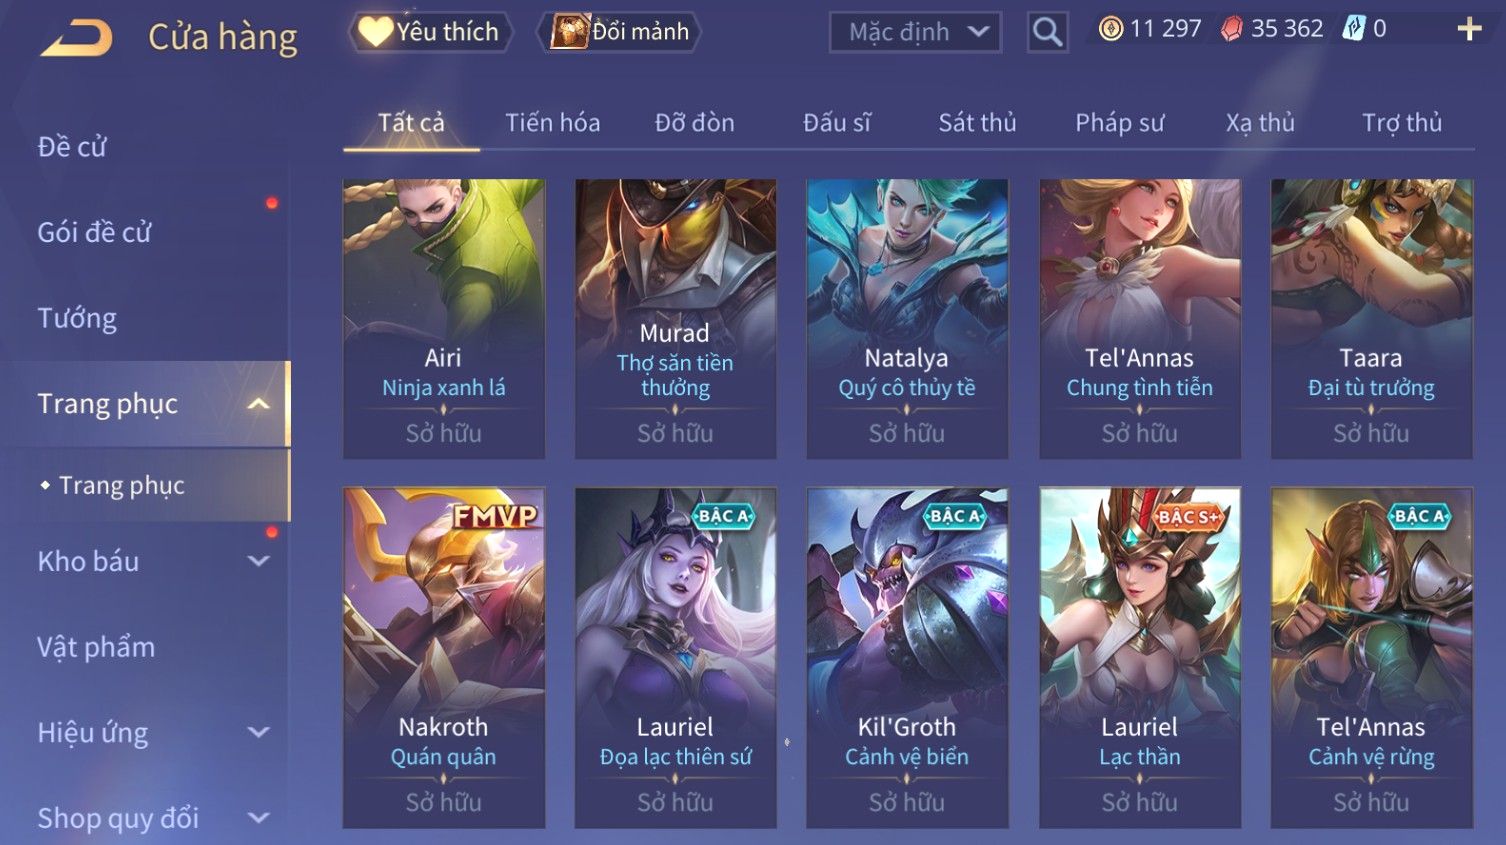The image size is (1506, 845).
Task: Open the search magnifier icon
Action: [1047, 32]
